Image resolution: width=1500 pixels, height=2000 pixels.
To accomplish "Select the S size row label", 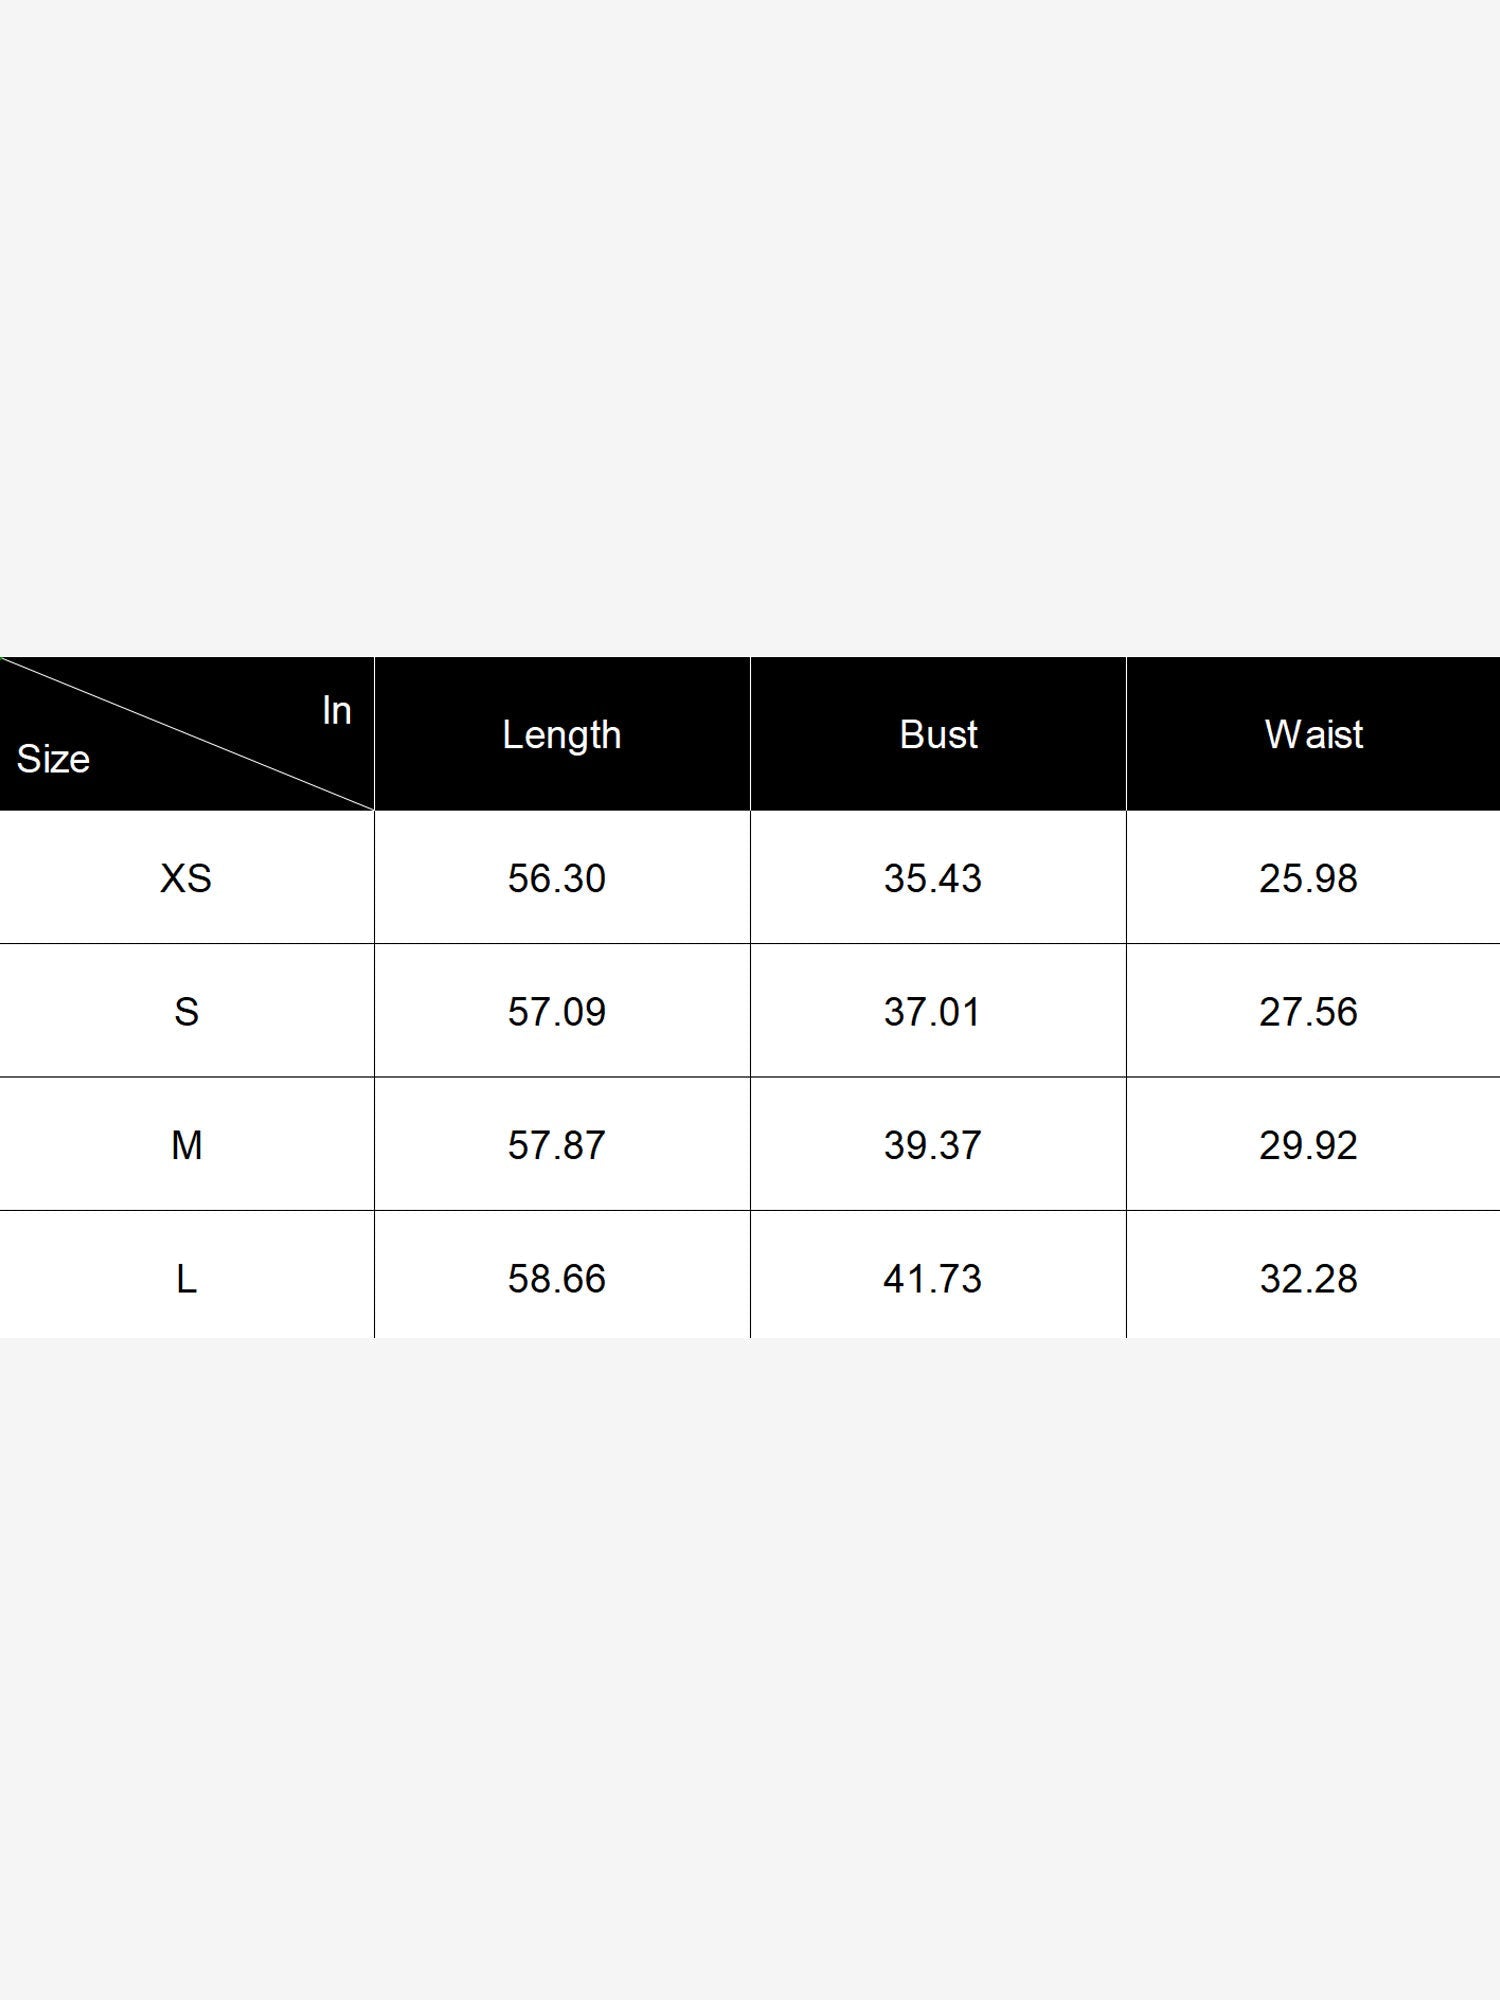I will tap(186, 1012).
